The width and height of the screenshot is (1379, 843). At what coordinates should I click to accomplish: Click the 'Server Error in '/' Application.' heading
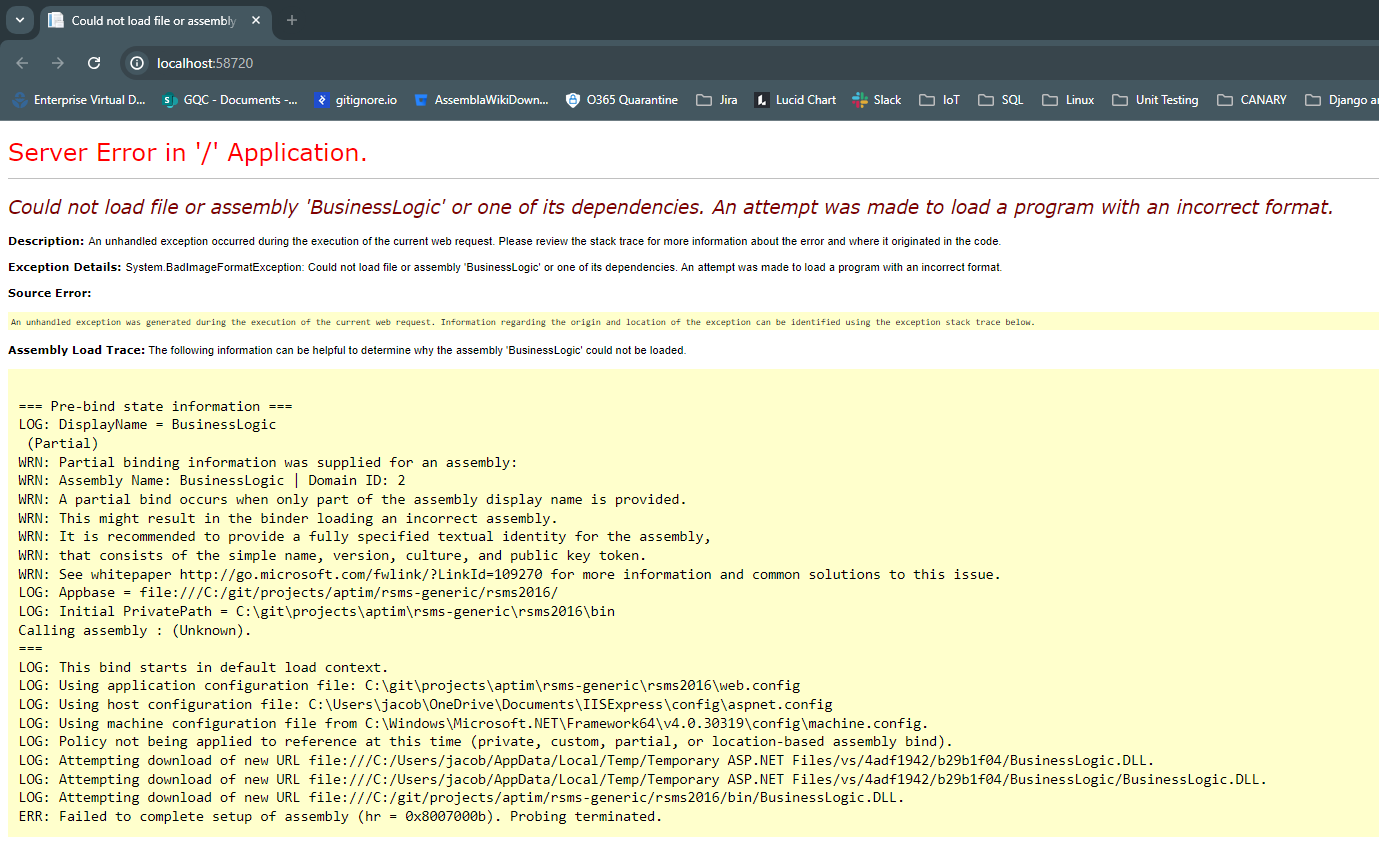pos(187,153)
